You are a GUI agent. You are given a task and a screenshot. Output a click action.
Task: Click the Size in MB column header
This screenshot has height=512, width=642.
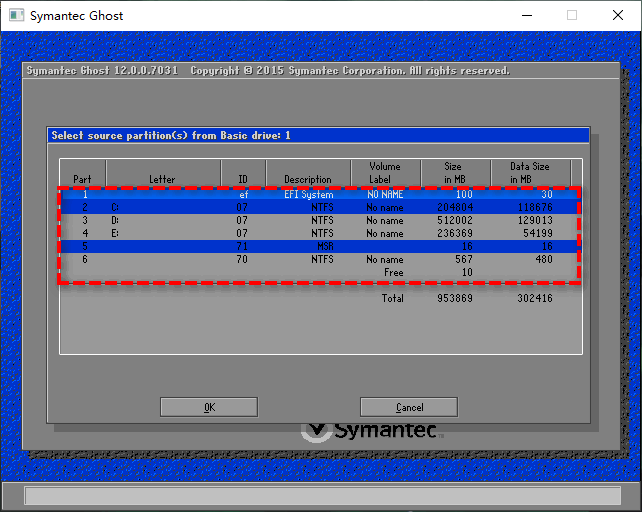455,173
